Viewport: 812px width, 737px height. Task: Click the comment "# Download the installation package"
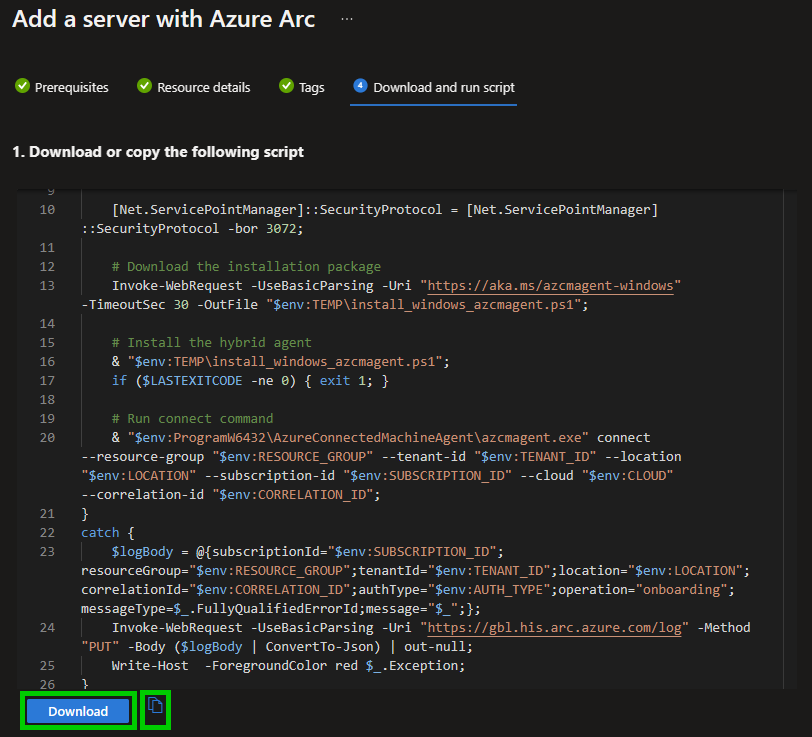click(246, 267)
